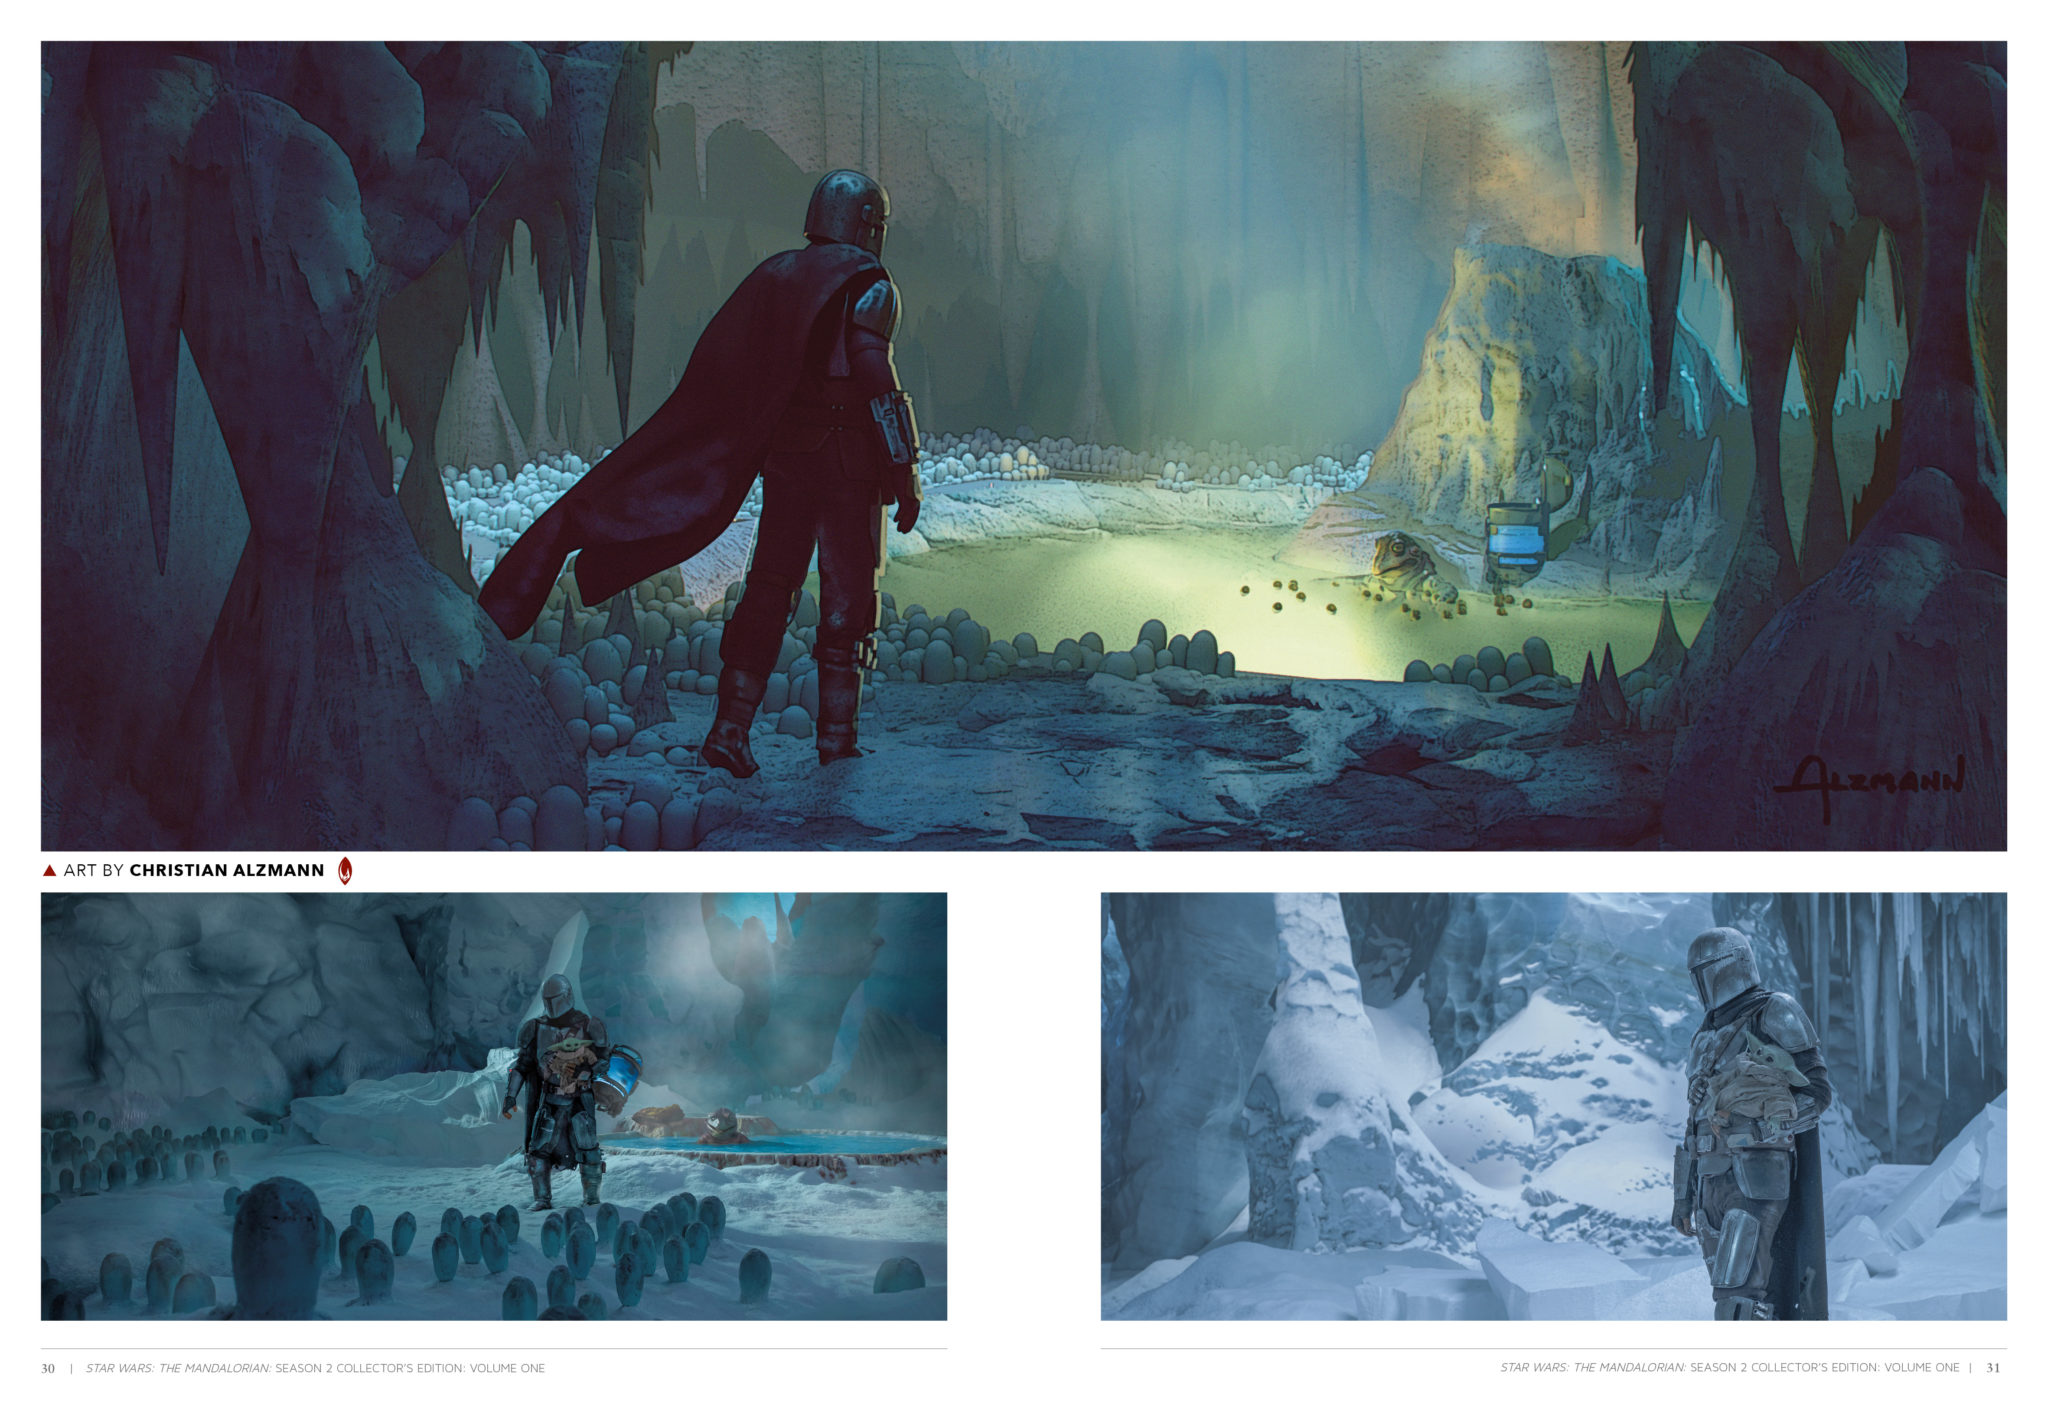Click the 'ART BY' caption text

pyautogui.click(x=93, y=870)
